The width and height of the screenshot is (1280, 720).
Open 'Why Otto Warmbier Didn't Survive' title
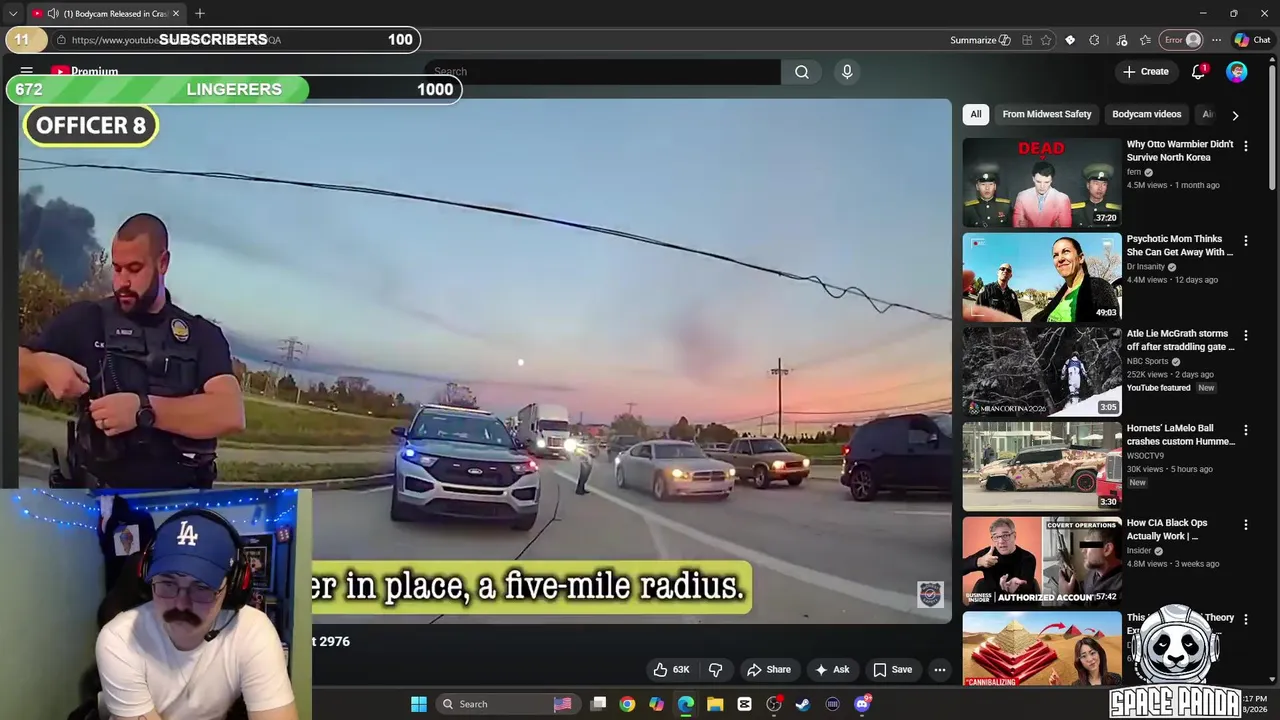point(1180,151)
